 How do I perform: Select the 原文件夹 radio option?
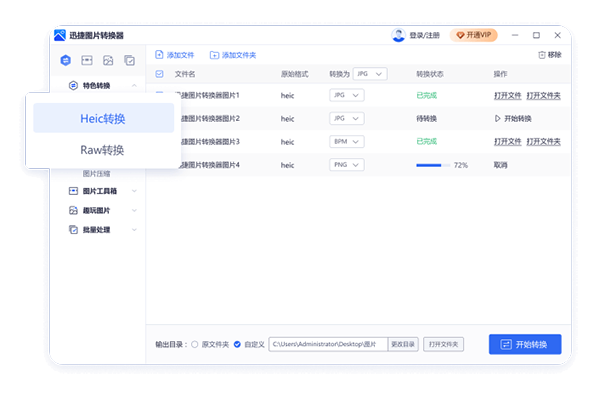(x=195, y=344)
